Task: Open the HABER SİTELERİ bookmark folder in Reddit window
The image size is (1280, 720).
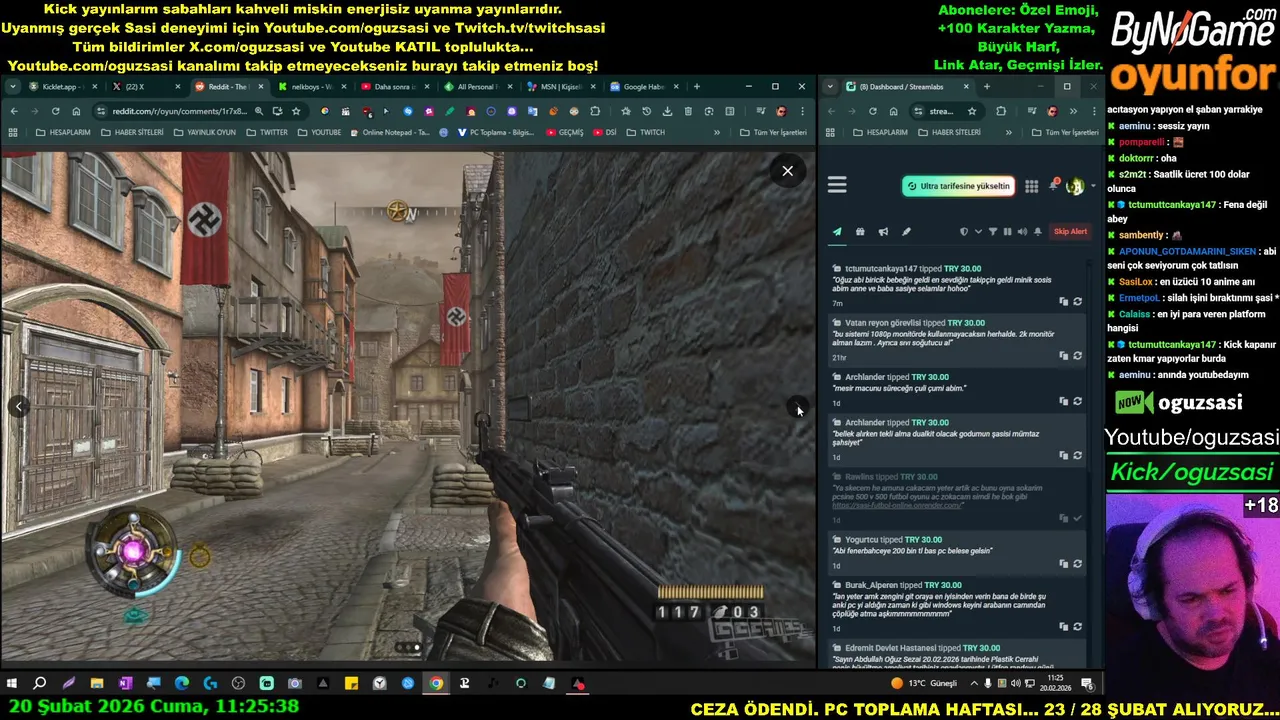Action: pos(131,132)
